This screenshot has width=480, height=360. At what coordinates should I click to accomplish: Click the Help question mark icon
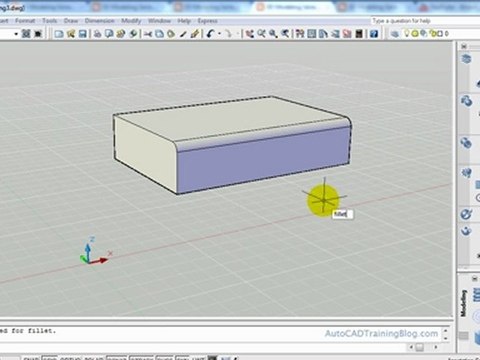coord(374,34)
